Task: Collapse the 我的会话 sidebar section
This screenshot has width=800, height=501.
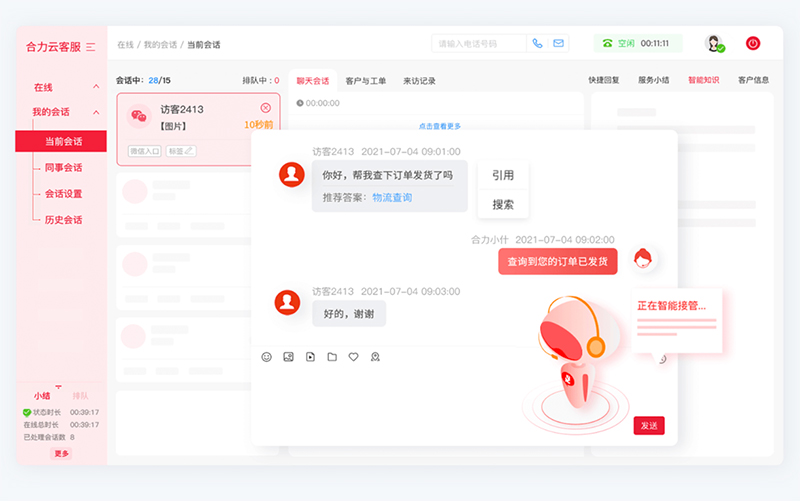Action: [96, 113]
